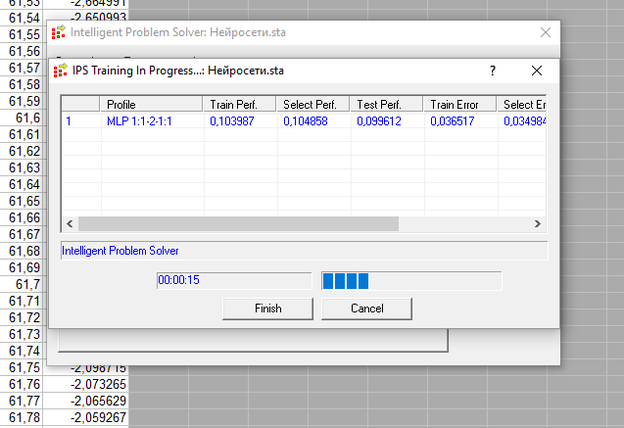Viewport: 624px width, 428px height.
Task: Click the Intelligent Problem Solver window icon
Action: [59, 32]
